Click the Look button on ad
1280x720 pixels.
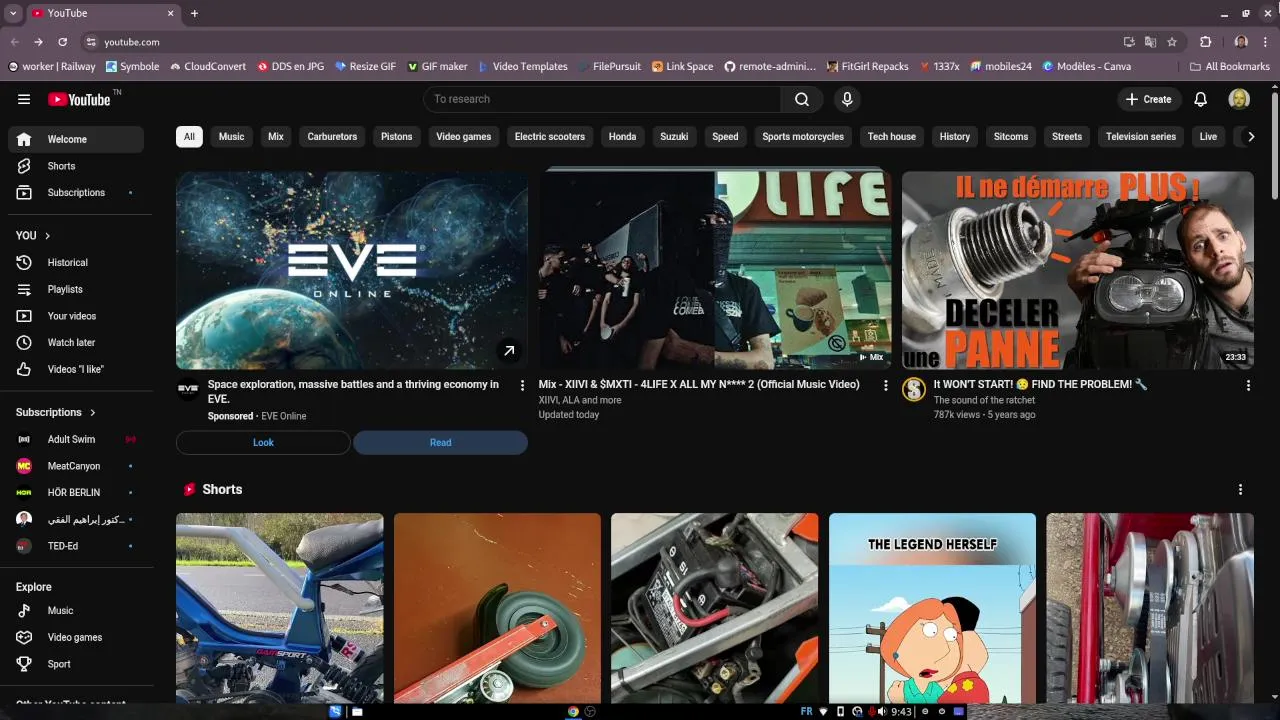pyautogui.click(x=263, y=442)
